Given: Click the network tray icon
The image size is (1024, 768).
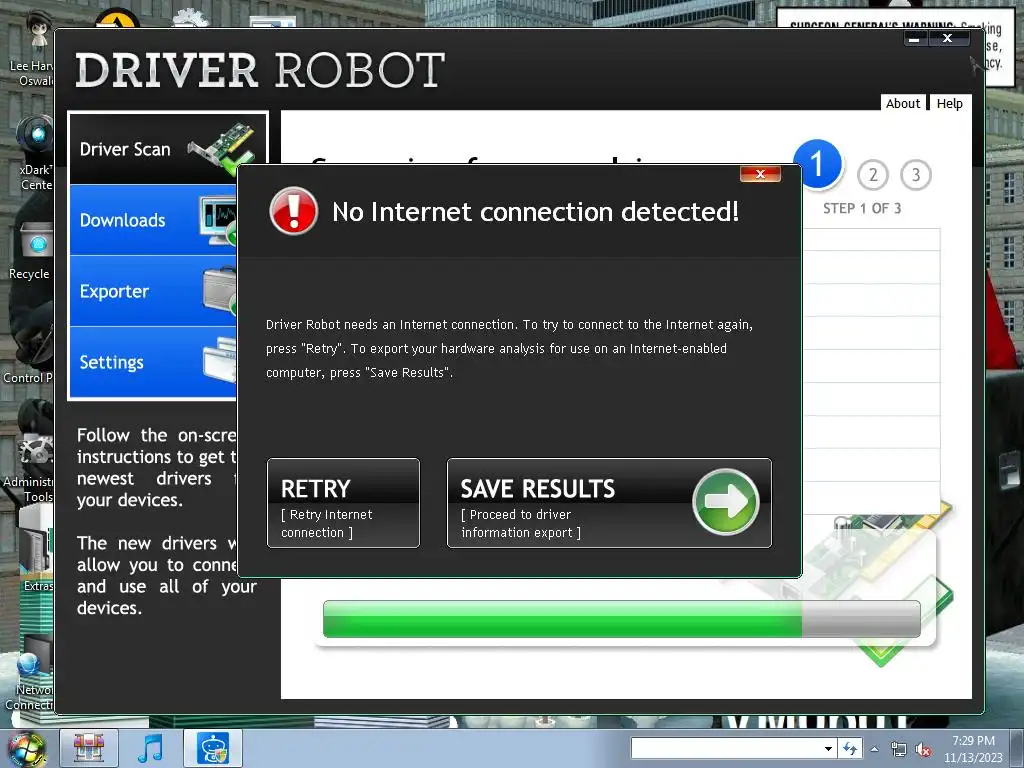Looking at the screenshot, I should click(x=899, y=750).
